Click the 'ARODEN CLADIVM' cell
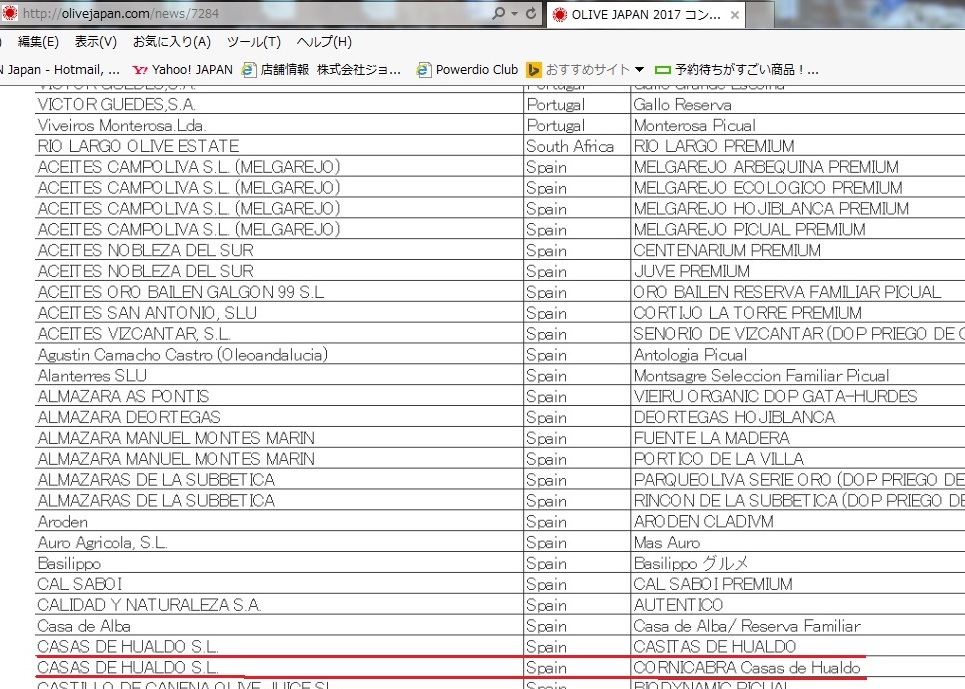This screenshot has height=689, width=965. tap(798, 522)
